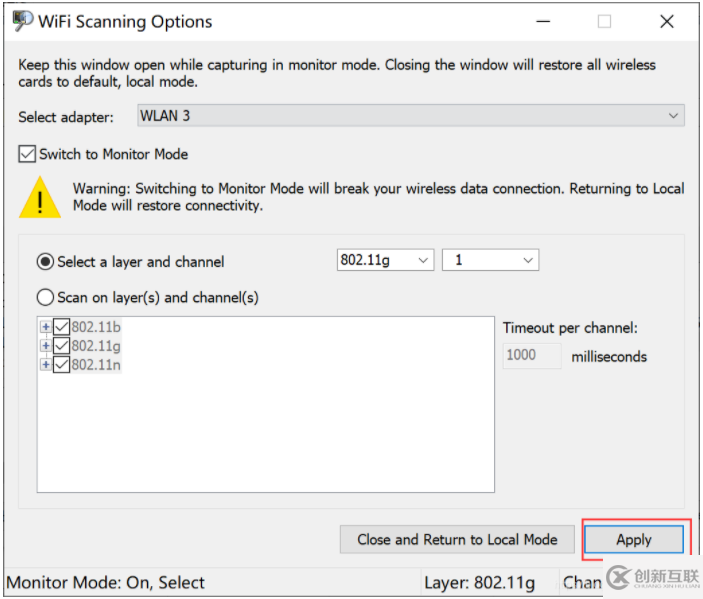Open the Select adapter WLAN 3 dropdown

click(x=410, y=116)
